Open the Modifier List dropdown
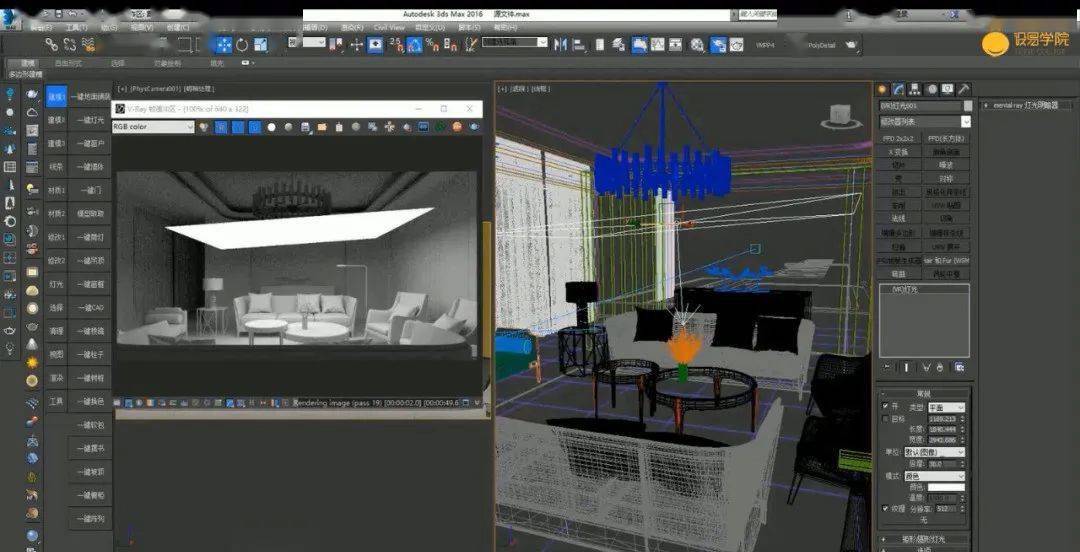The image size is (1080, 552). point(925,121)
